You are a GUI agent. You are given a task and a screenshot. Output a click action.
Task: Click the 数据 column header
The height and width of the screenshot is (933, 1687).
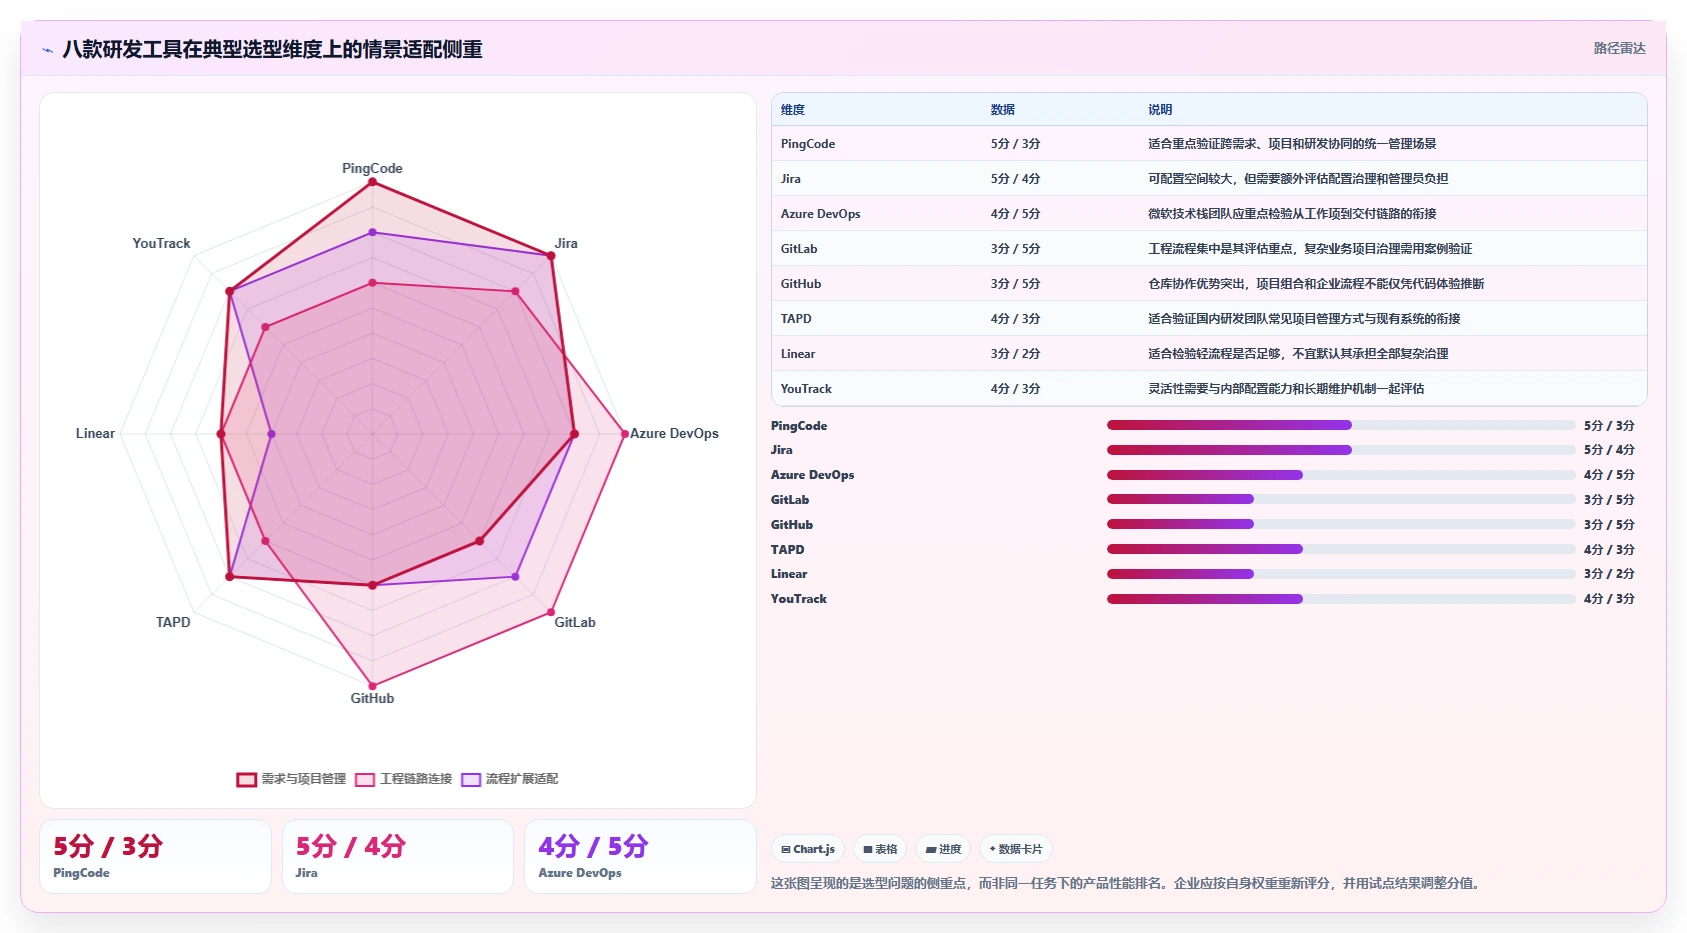[1003, 110]
